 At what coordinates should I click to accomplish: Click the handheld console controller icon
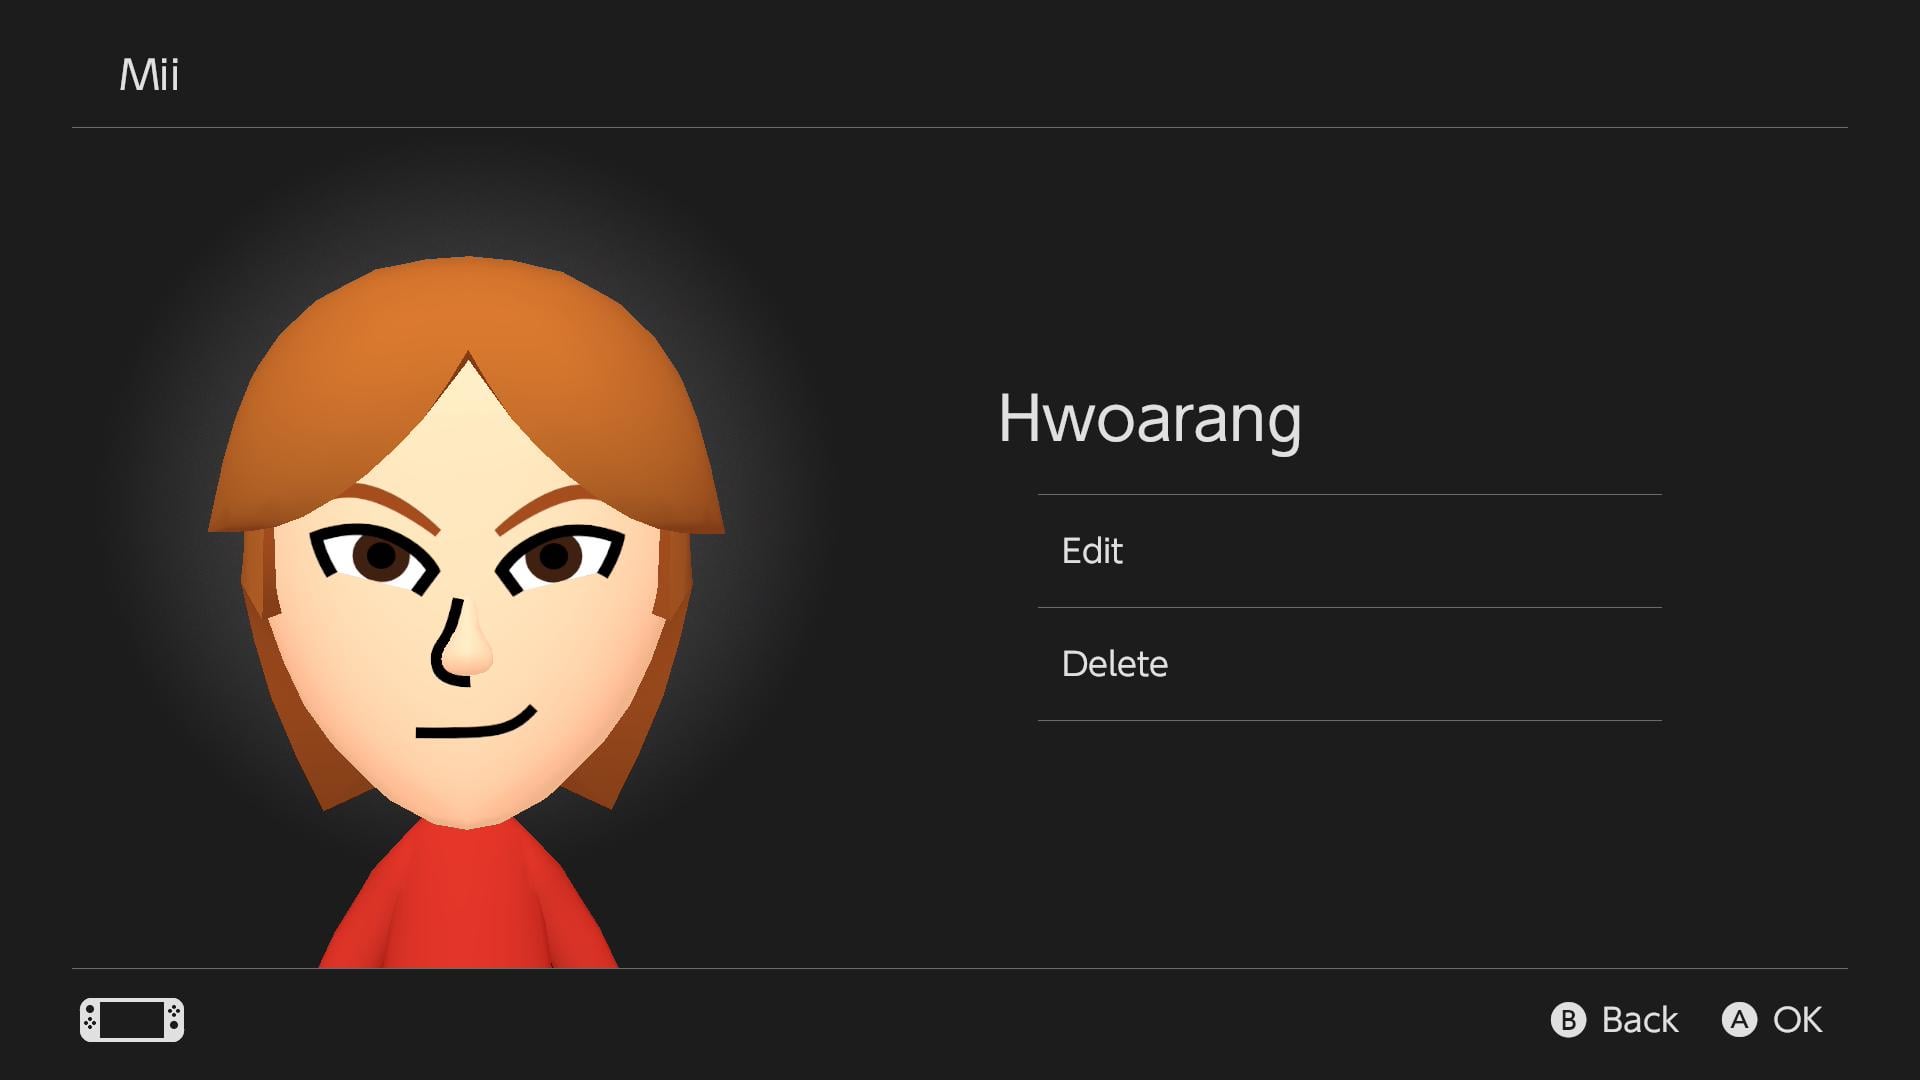[x=132, y=1020]
